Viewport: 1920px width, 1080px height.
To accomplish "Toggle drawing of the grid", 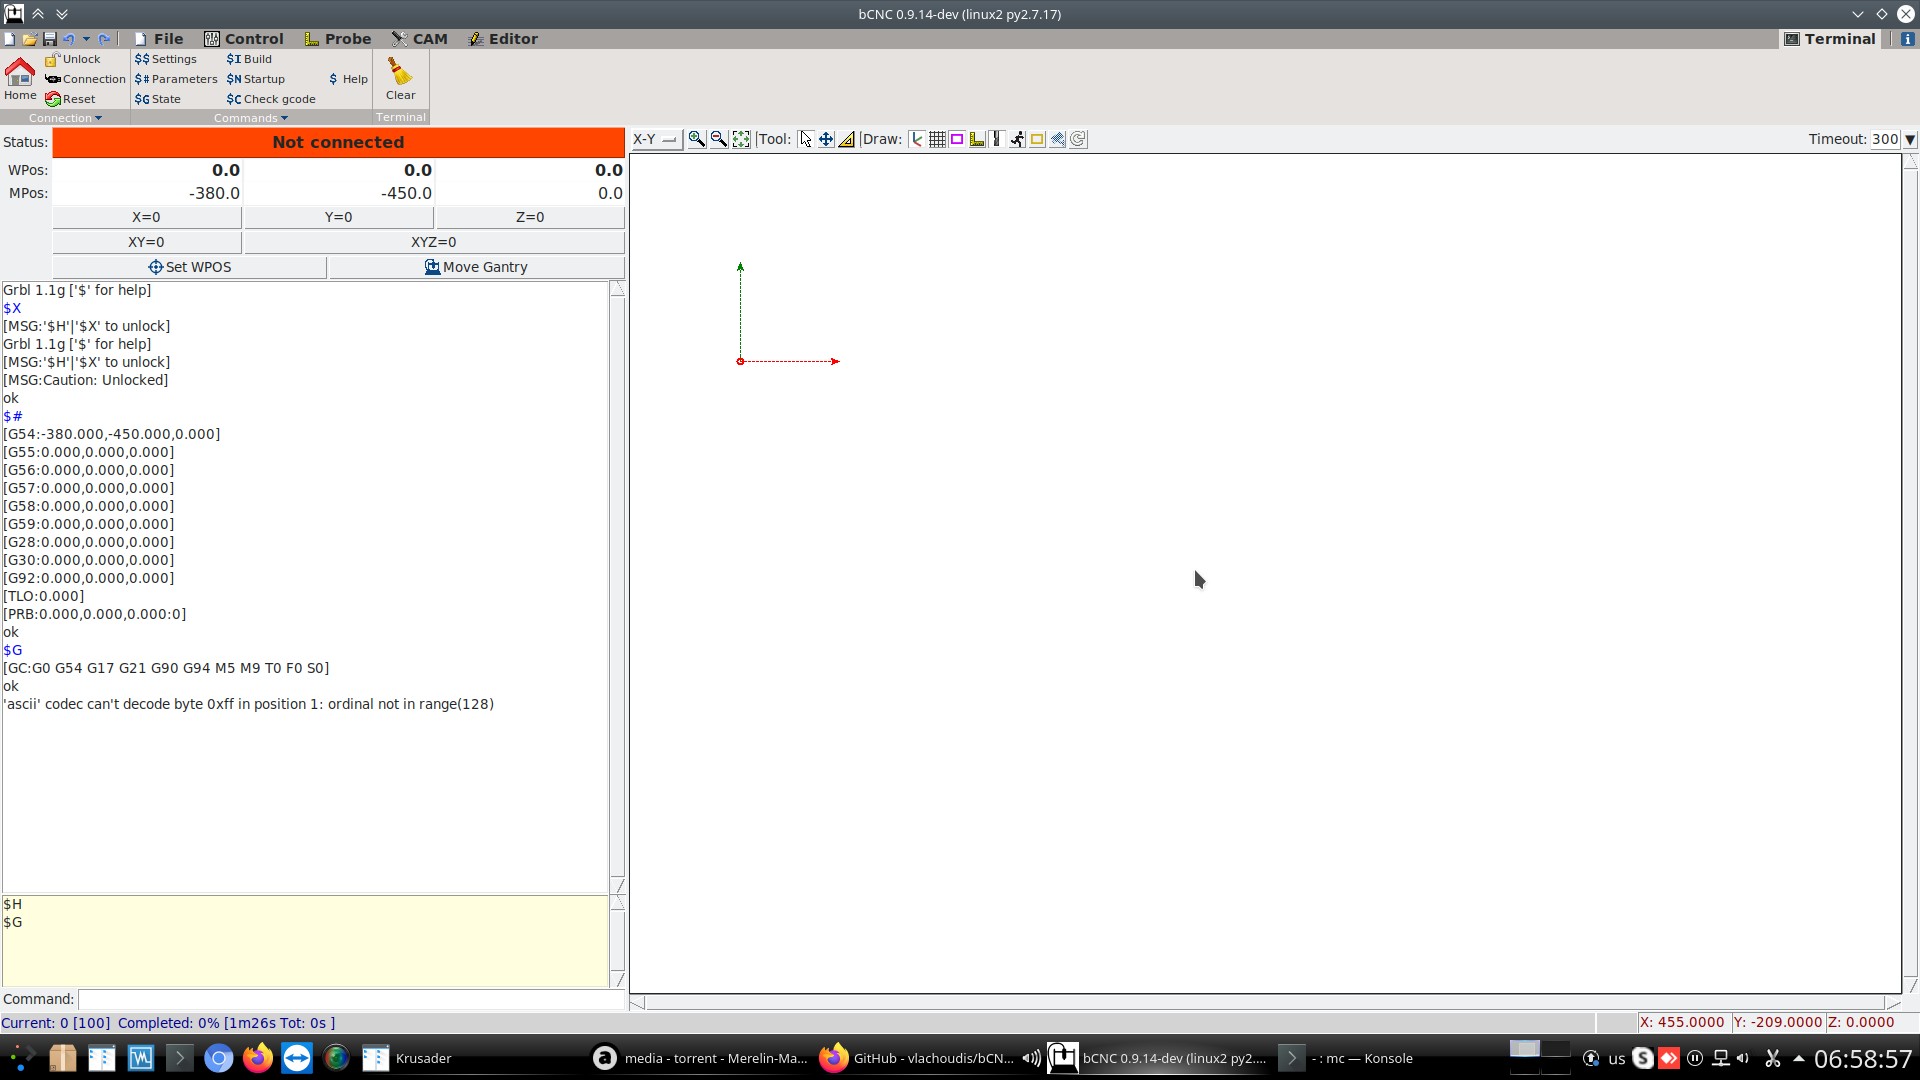I will (x=937, y=139).
